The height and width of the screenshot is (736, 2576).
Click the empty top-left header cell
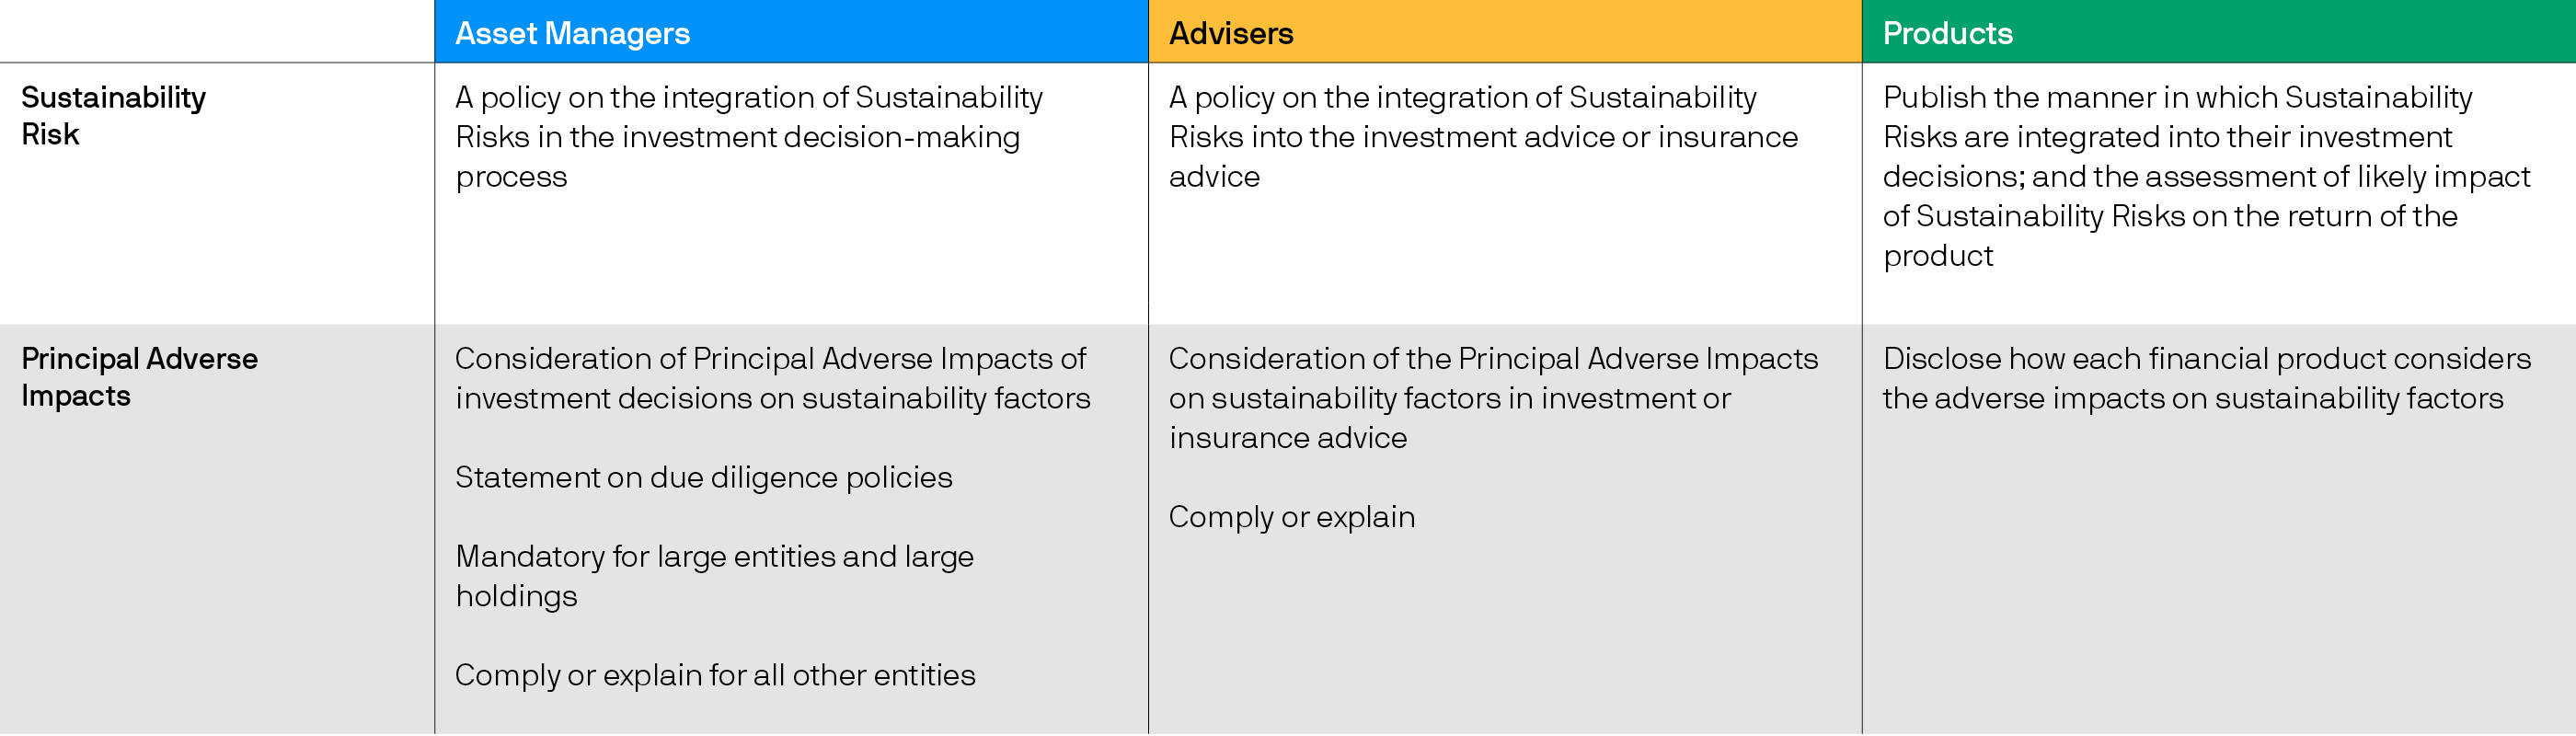[x=217, y=31]
